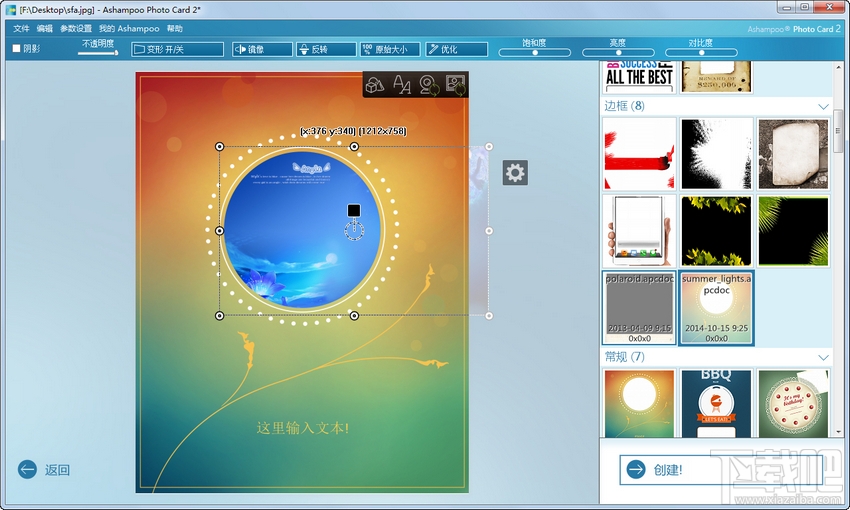Click the rotate handle on the photo

[354, 230]
